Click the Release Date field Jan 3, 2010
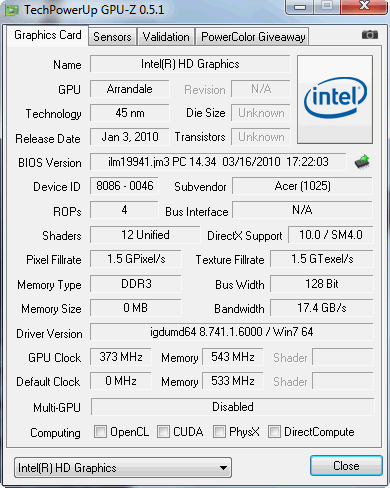390x488 pixels. tap(130, 137)
